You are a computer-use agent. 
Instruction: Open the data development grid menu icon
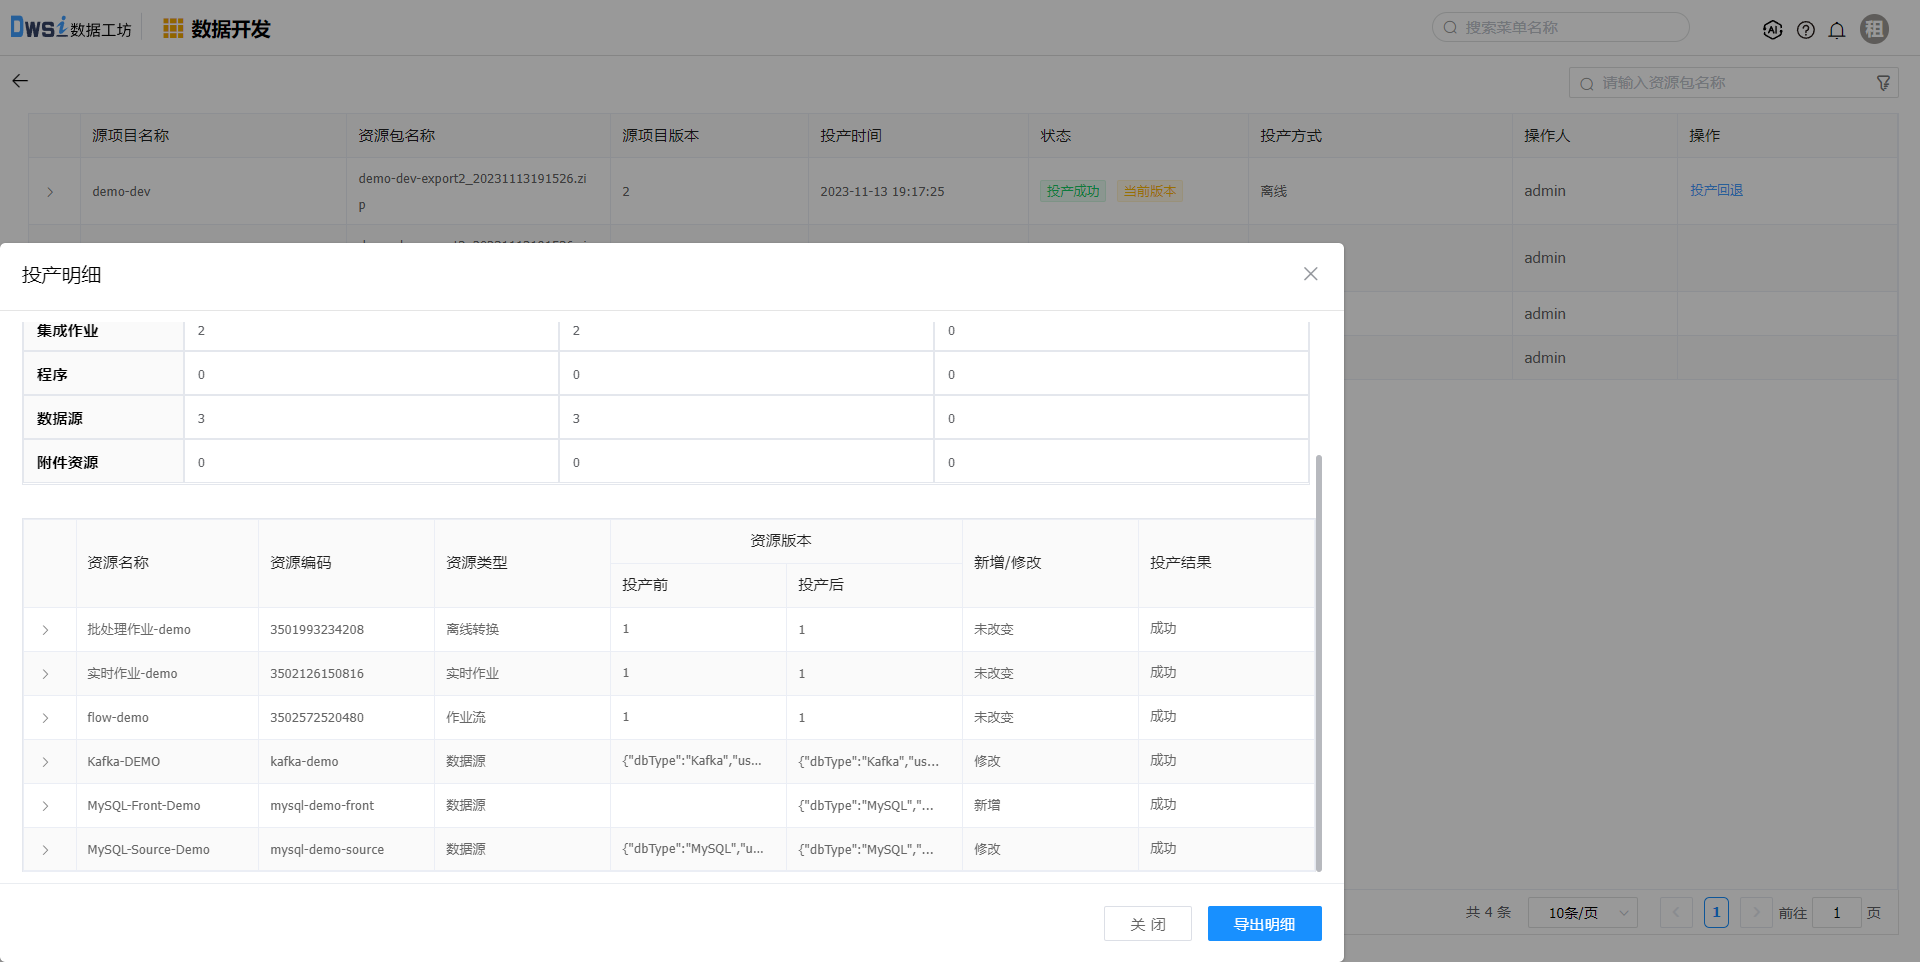[x=173, y=29]
